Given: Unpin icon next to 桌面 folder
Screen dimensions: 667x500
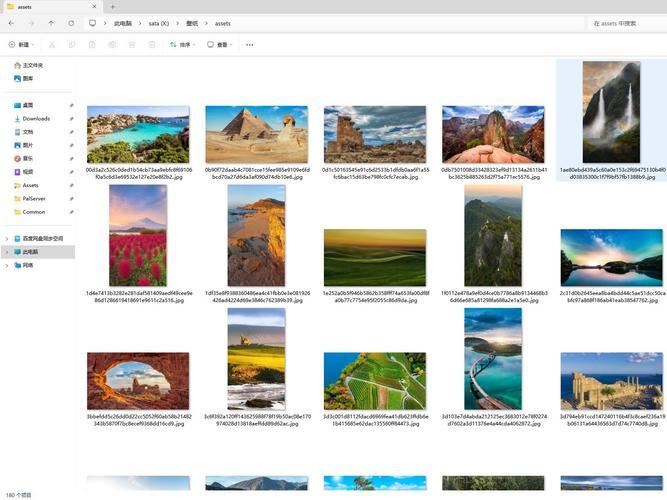Looking at the screenshot, I should [x=71, y=105].
